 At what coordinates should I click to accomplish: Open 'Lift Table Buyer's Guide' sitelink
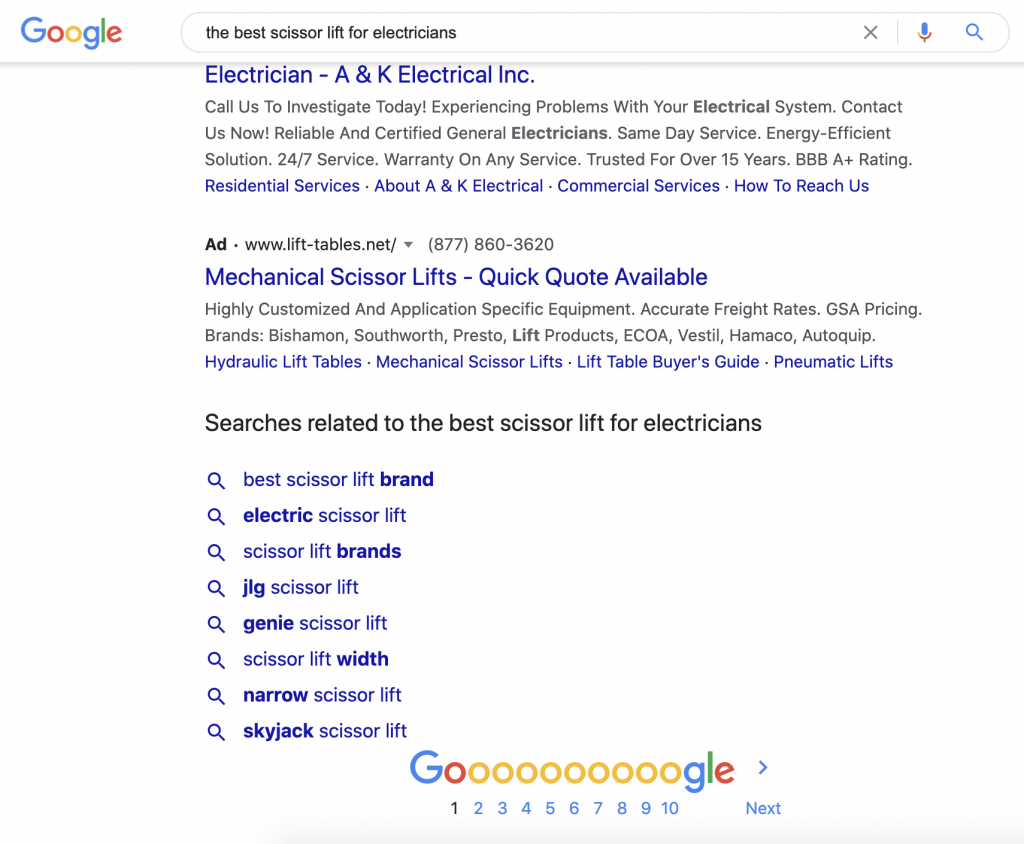point(668,362)
